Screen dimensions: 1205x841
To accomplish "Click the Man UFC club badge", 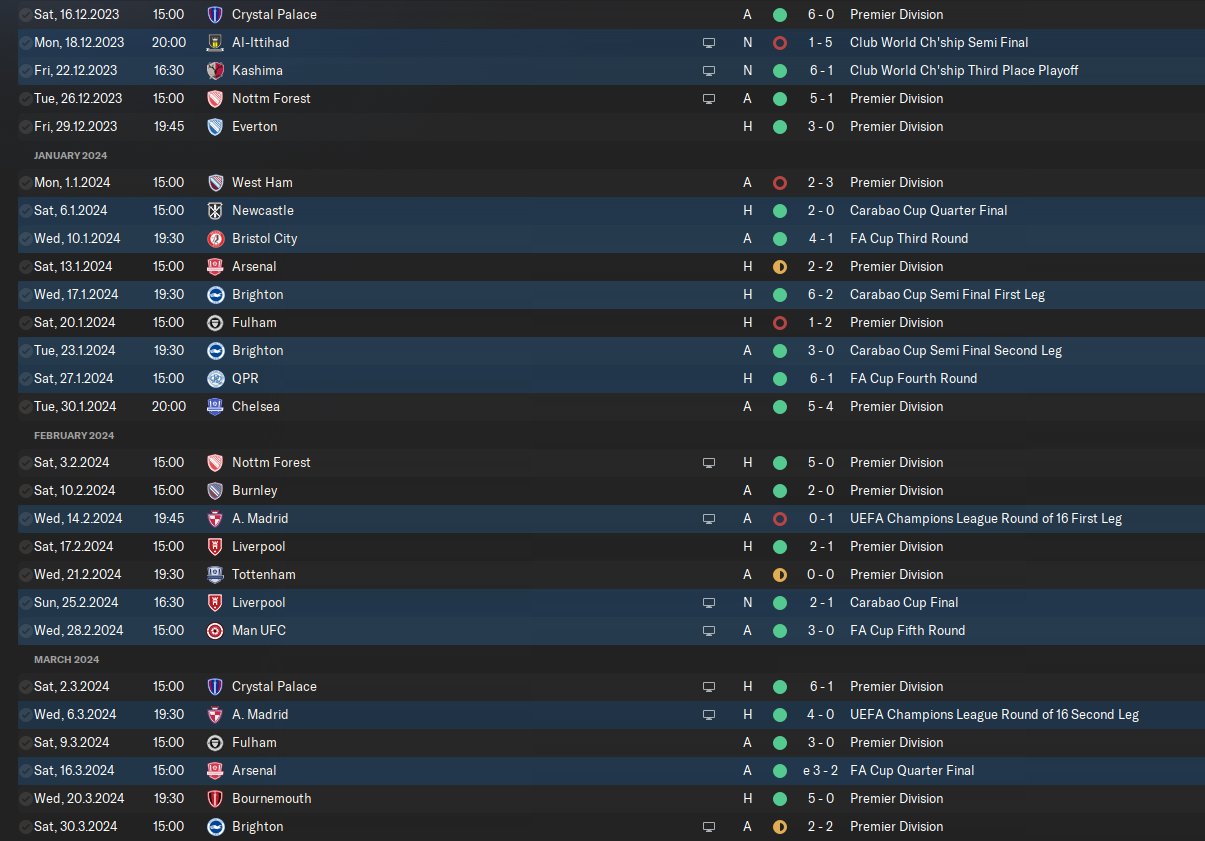I will pyautogui.click(x=215, y=631).
